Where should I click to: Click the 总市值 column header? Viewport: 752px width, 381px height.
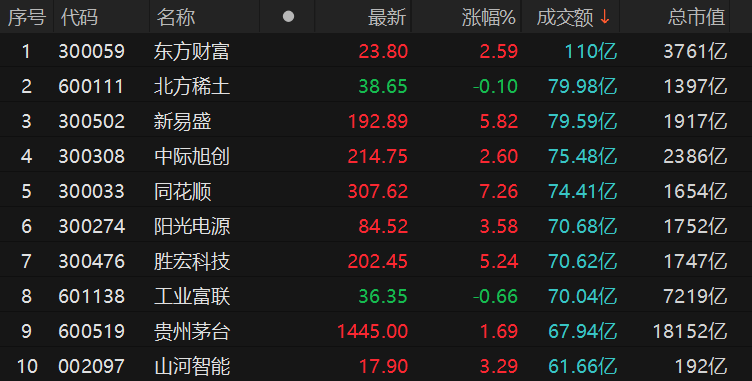696,17
